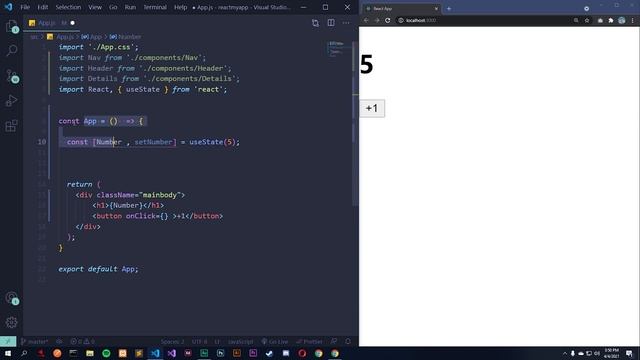
Task: Click line 10 useState(5) code
Action: tap(214, 142)
